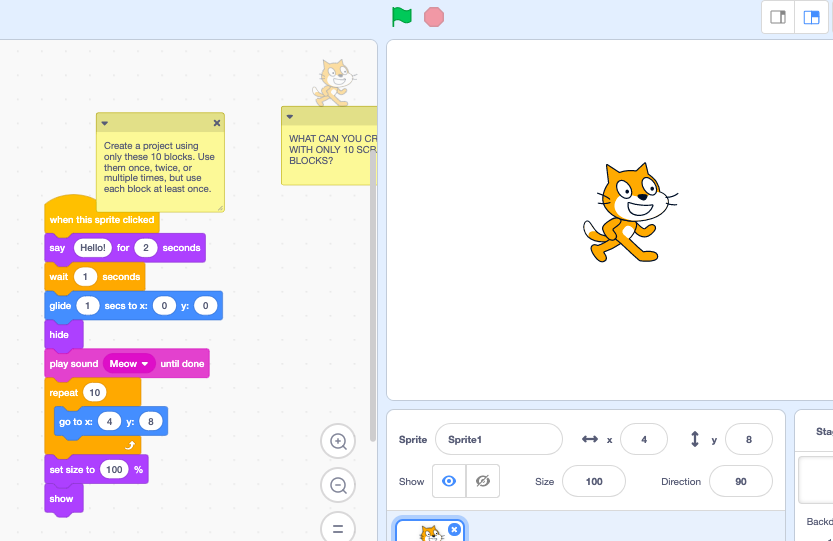Click the resize handle of comment note
Screen dimensions: 833x541
[x=220, y=208]
